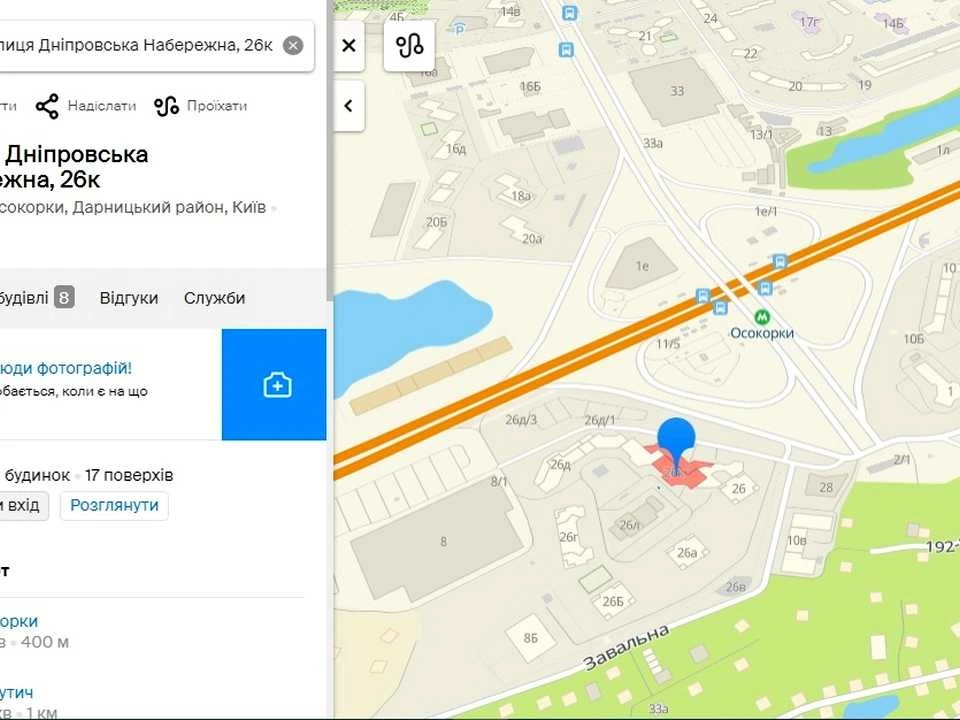Open the metro link ending in орки
The width and height of the screenshot is (960, 720).
[x=19, y=621]
